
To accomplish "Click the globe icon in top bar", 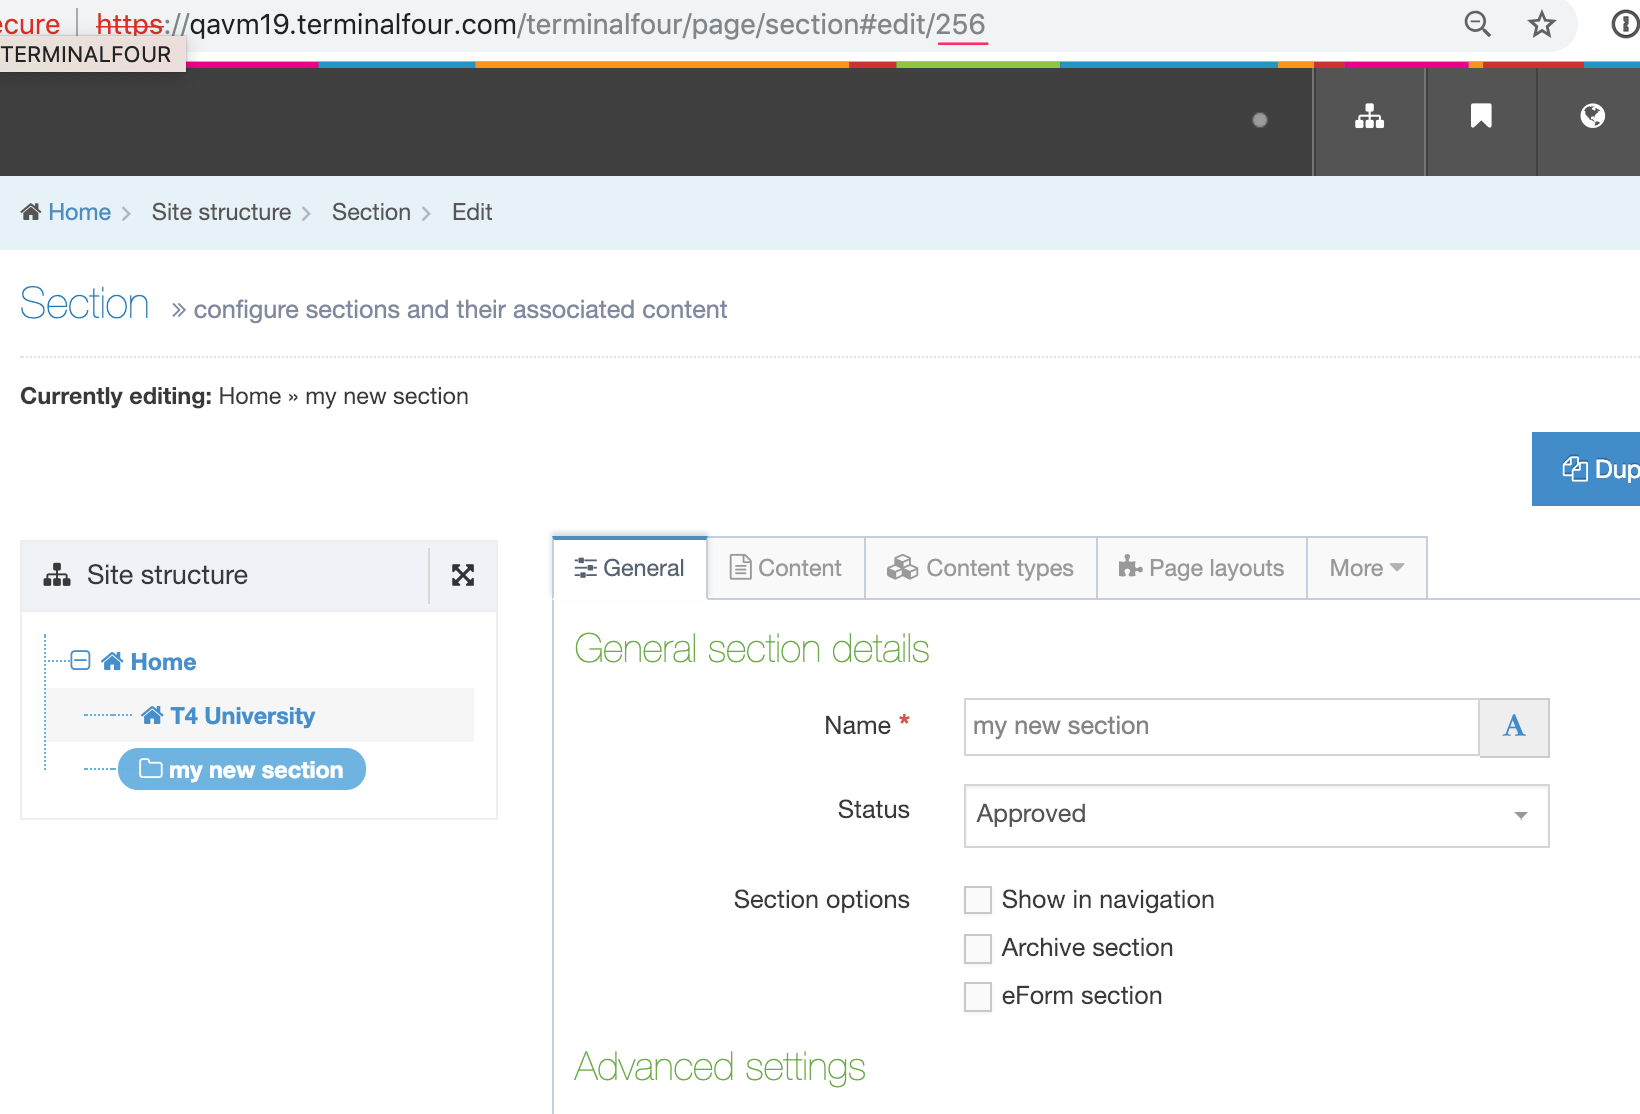I will 1592,117.
